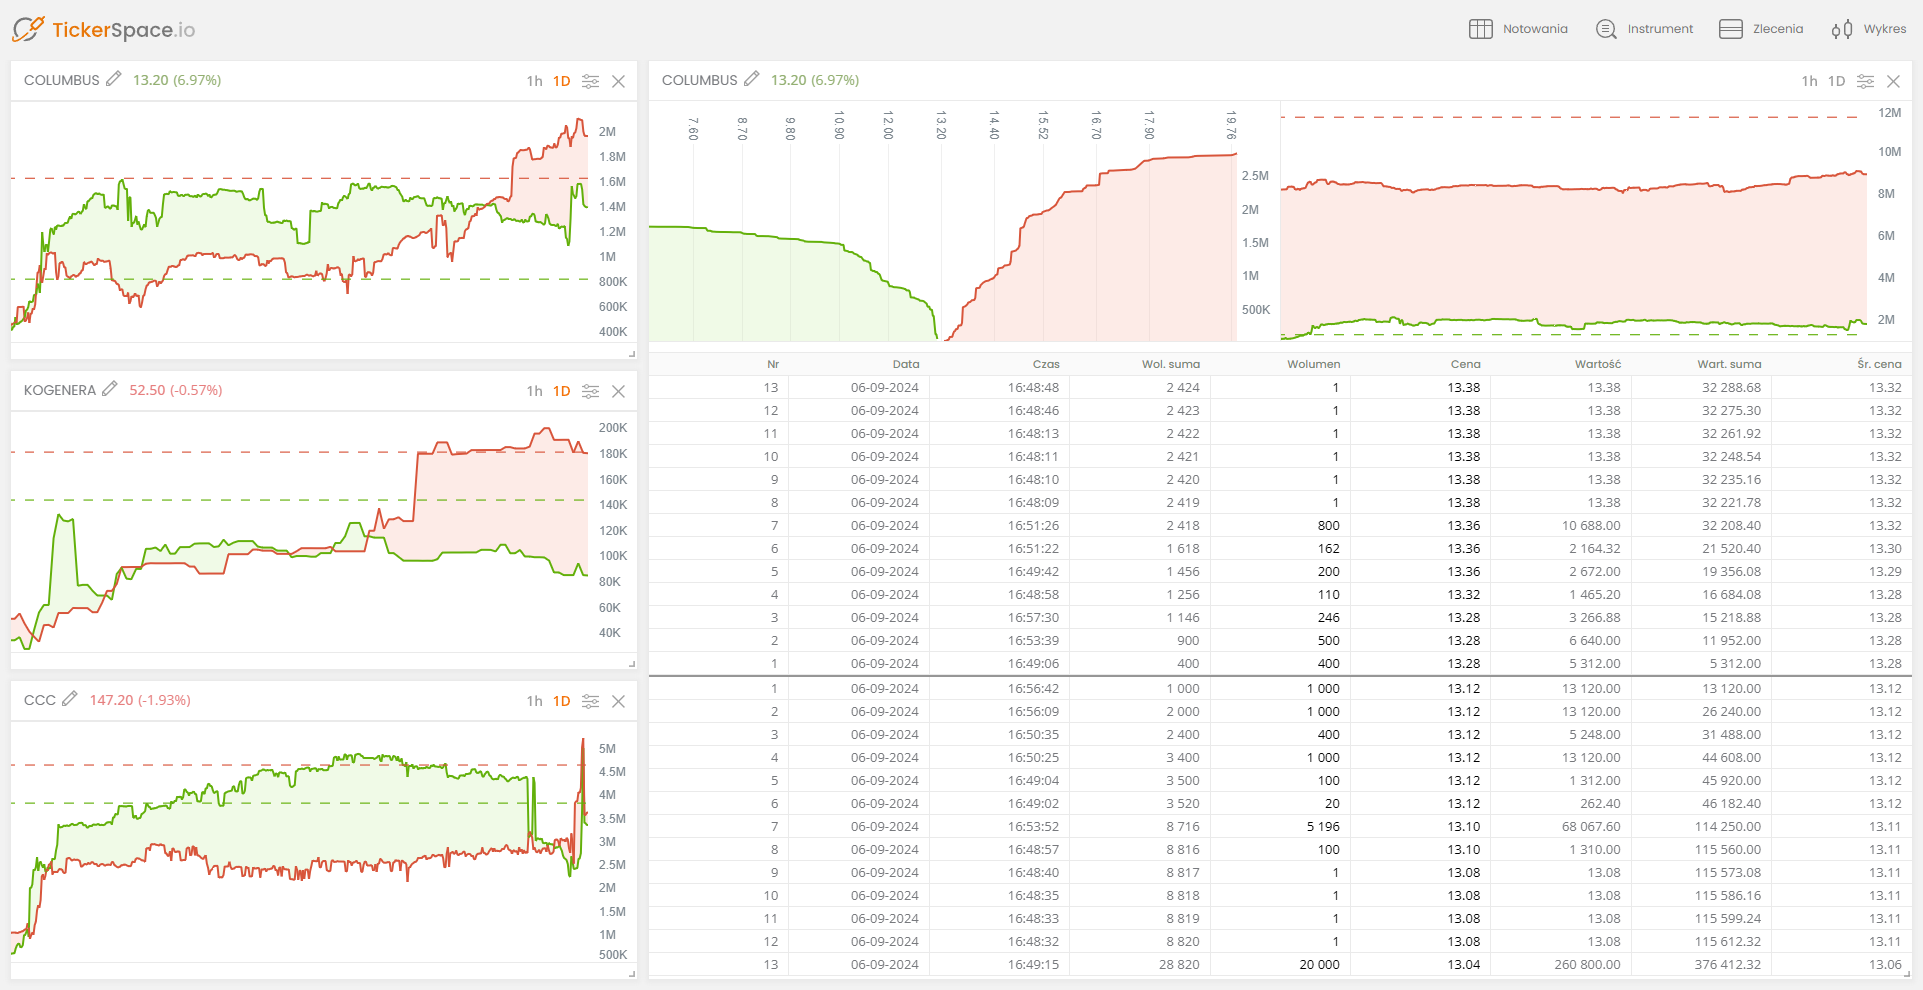
Task: Set KOGENERA chart interval to 1h
Action: (x=535, y=391)
